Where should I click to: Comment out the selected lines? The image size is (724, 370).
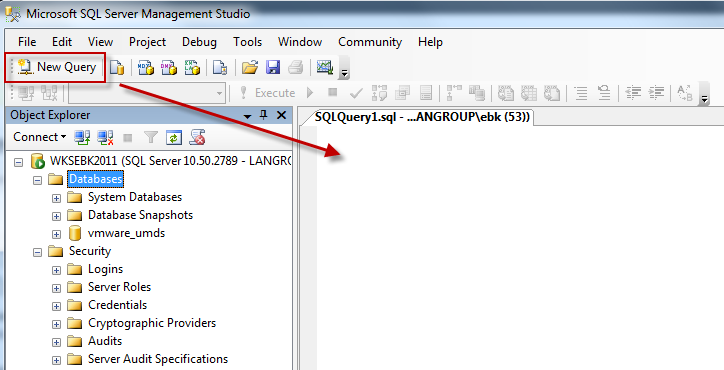(581, 93)
